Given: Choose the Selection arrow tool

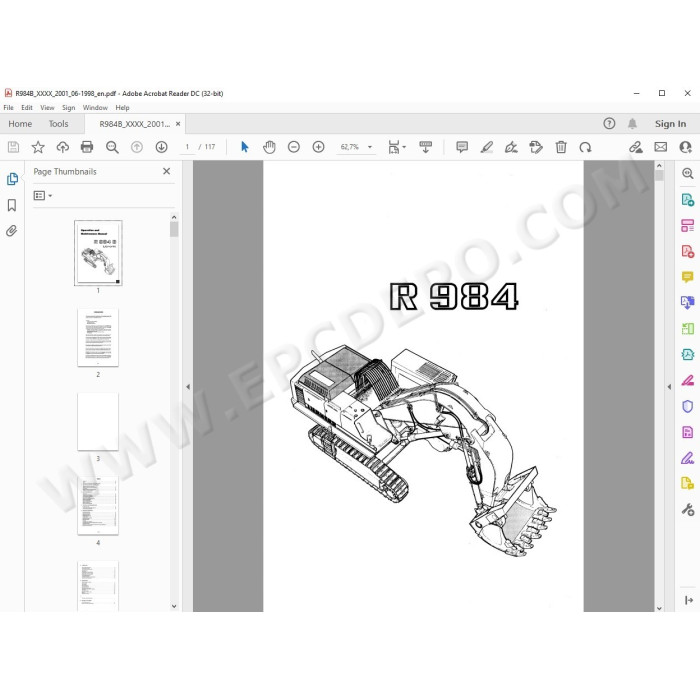Looking at the screenshot, I should coord(245,147).
